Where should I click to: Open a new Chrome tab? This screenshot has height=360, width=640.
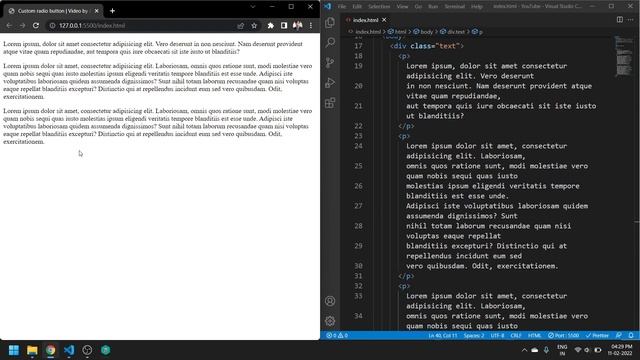pos(112,11)
